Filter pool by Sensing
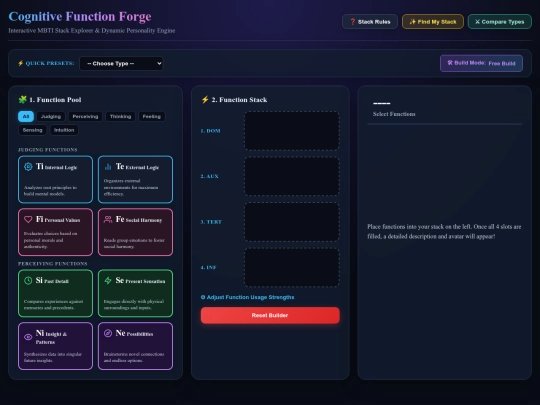Image resolution: width=540 pixels, height=405 pixels. click(32, 130)
